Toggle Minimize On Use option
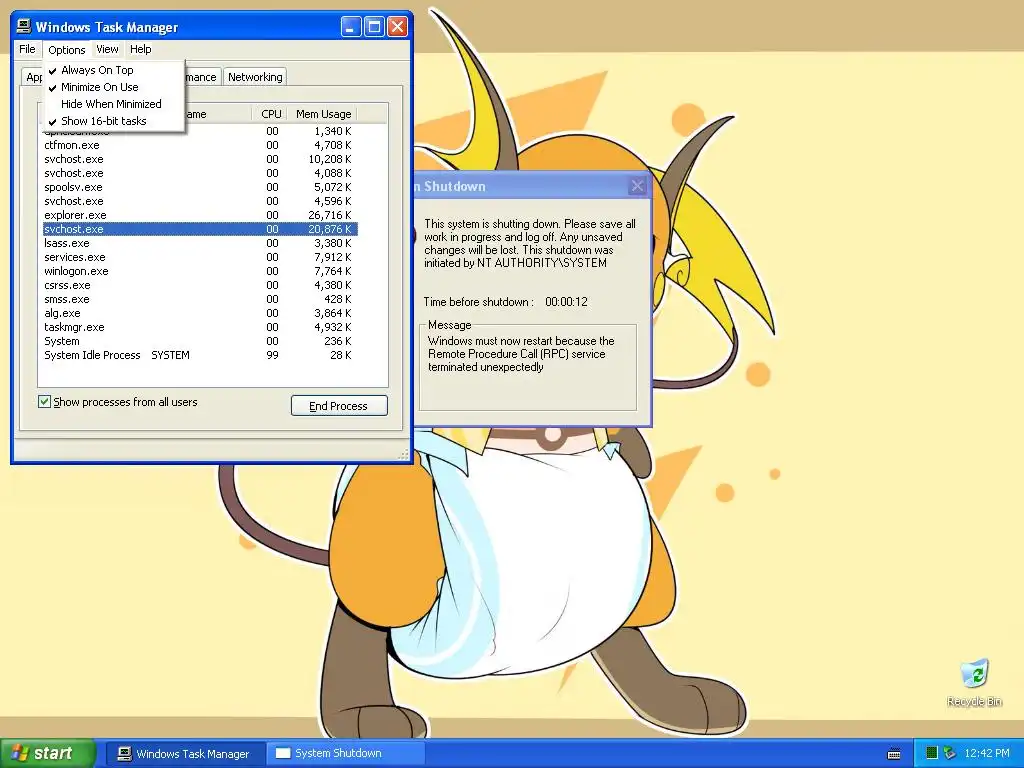Screen dimensions: 1024x768 [x=114, y=87]
